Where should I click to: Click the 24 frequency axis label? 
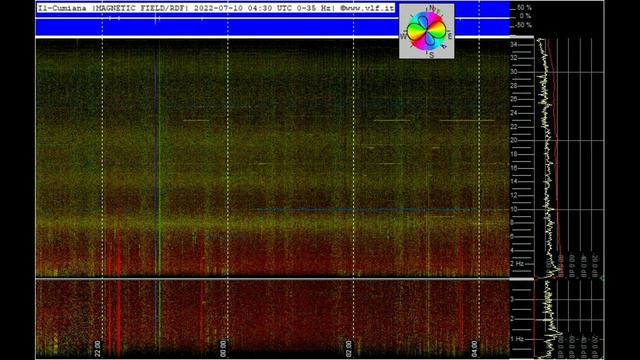tap(514, 113)
